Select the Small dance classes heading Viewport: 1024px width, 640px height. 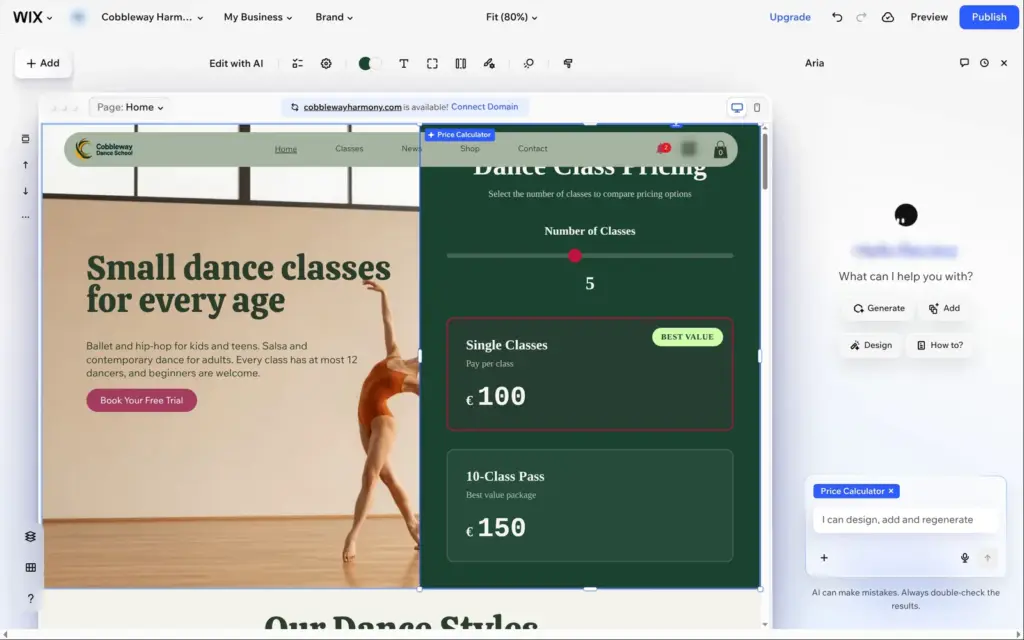(238, 284)
